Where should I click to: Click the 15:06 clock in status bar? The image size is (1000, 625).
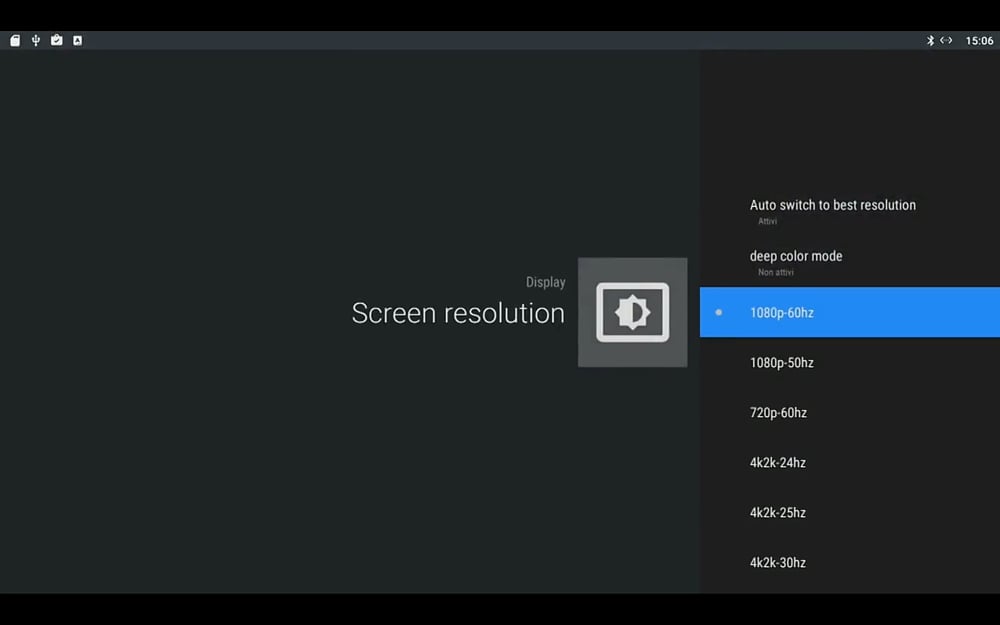click(x=979, y=41)
